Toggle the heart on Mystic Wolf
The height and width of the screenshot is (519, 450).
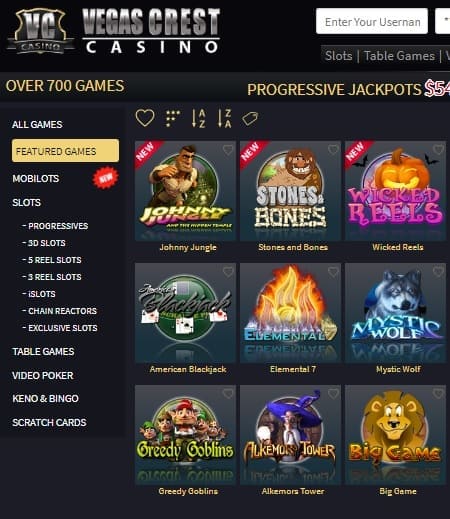(x=438, y=272)
